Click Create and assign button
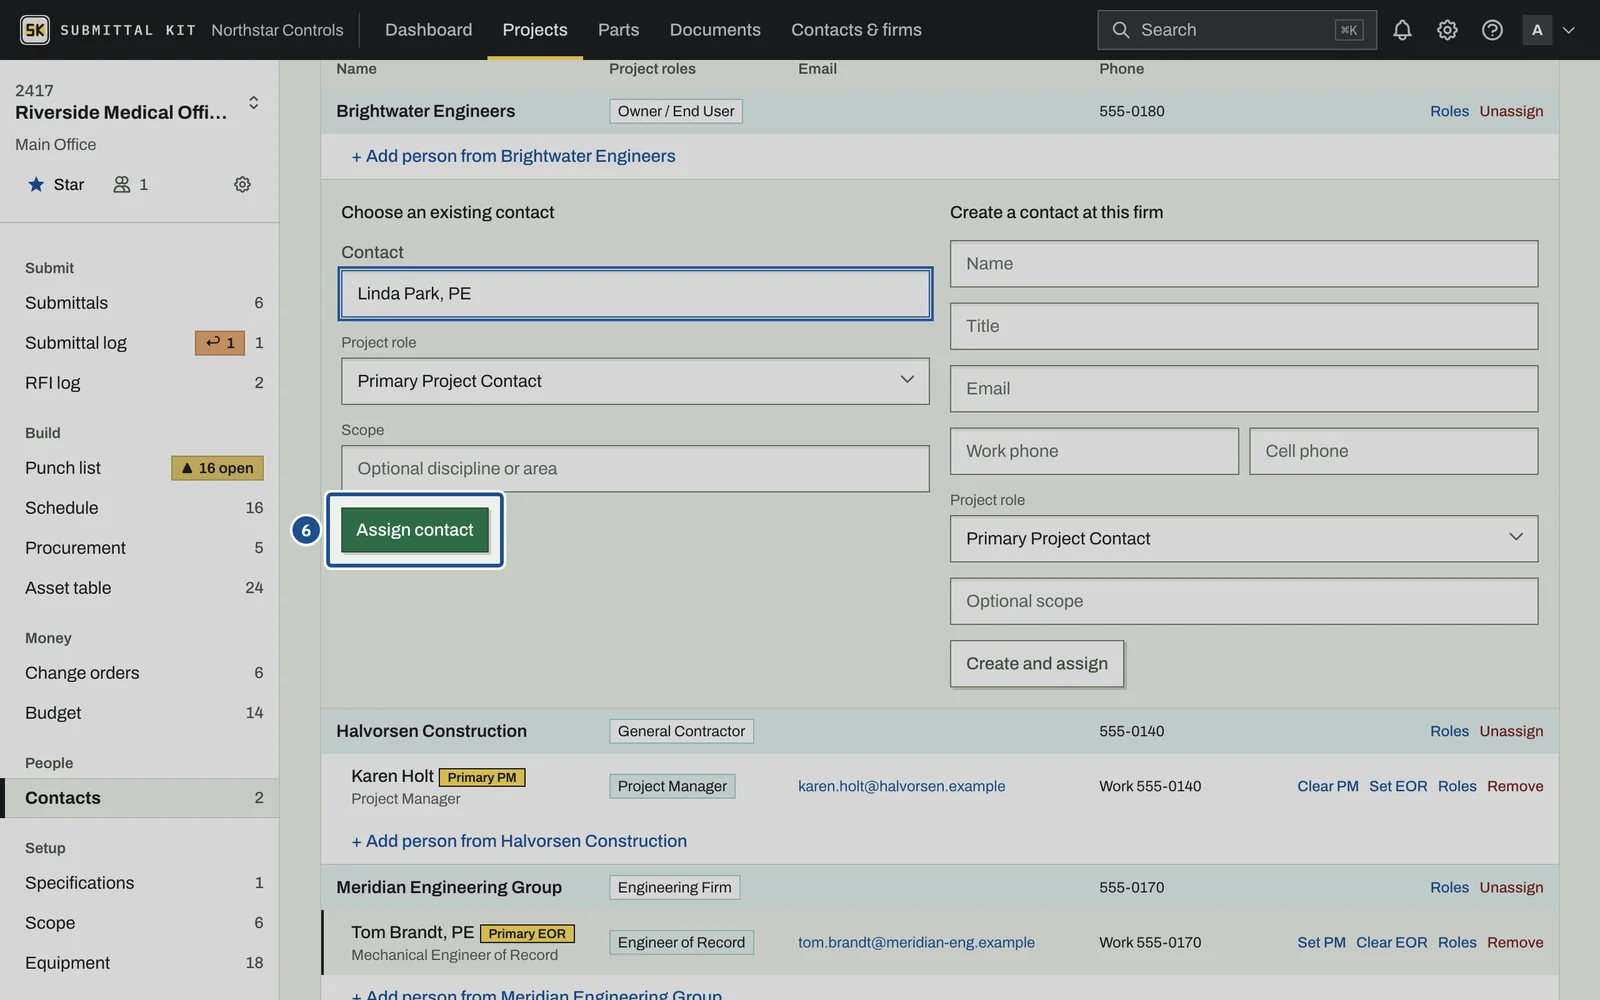 (1037, 664)
